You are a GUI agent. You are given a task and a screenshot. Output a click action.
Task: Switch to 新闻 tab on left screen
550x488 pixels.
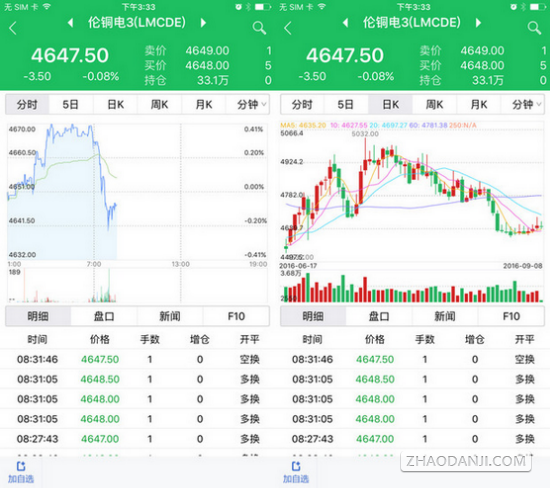click(x=170, y=316)
